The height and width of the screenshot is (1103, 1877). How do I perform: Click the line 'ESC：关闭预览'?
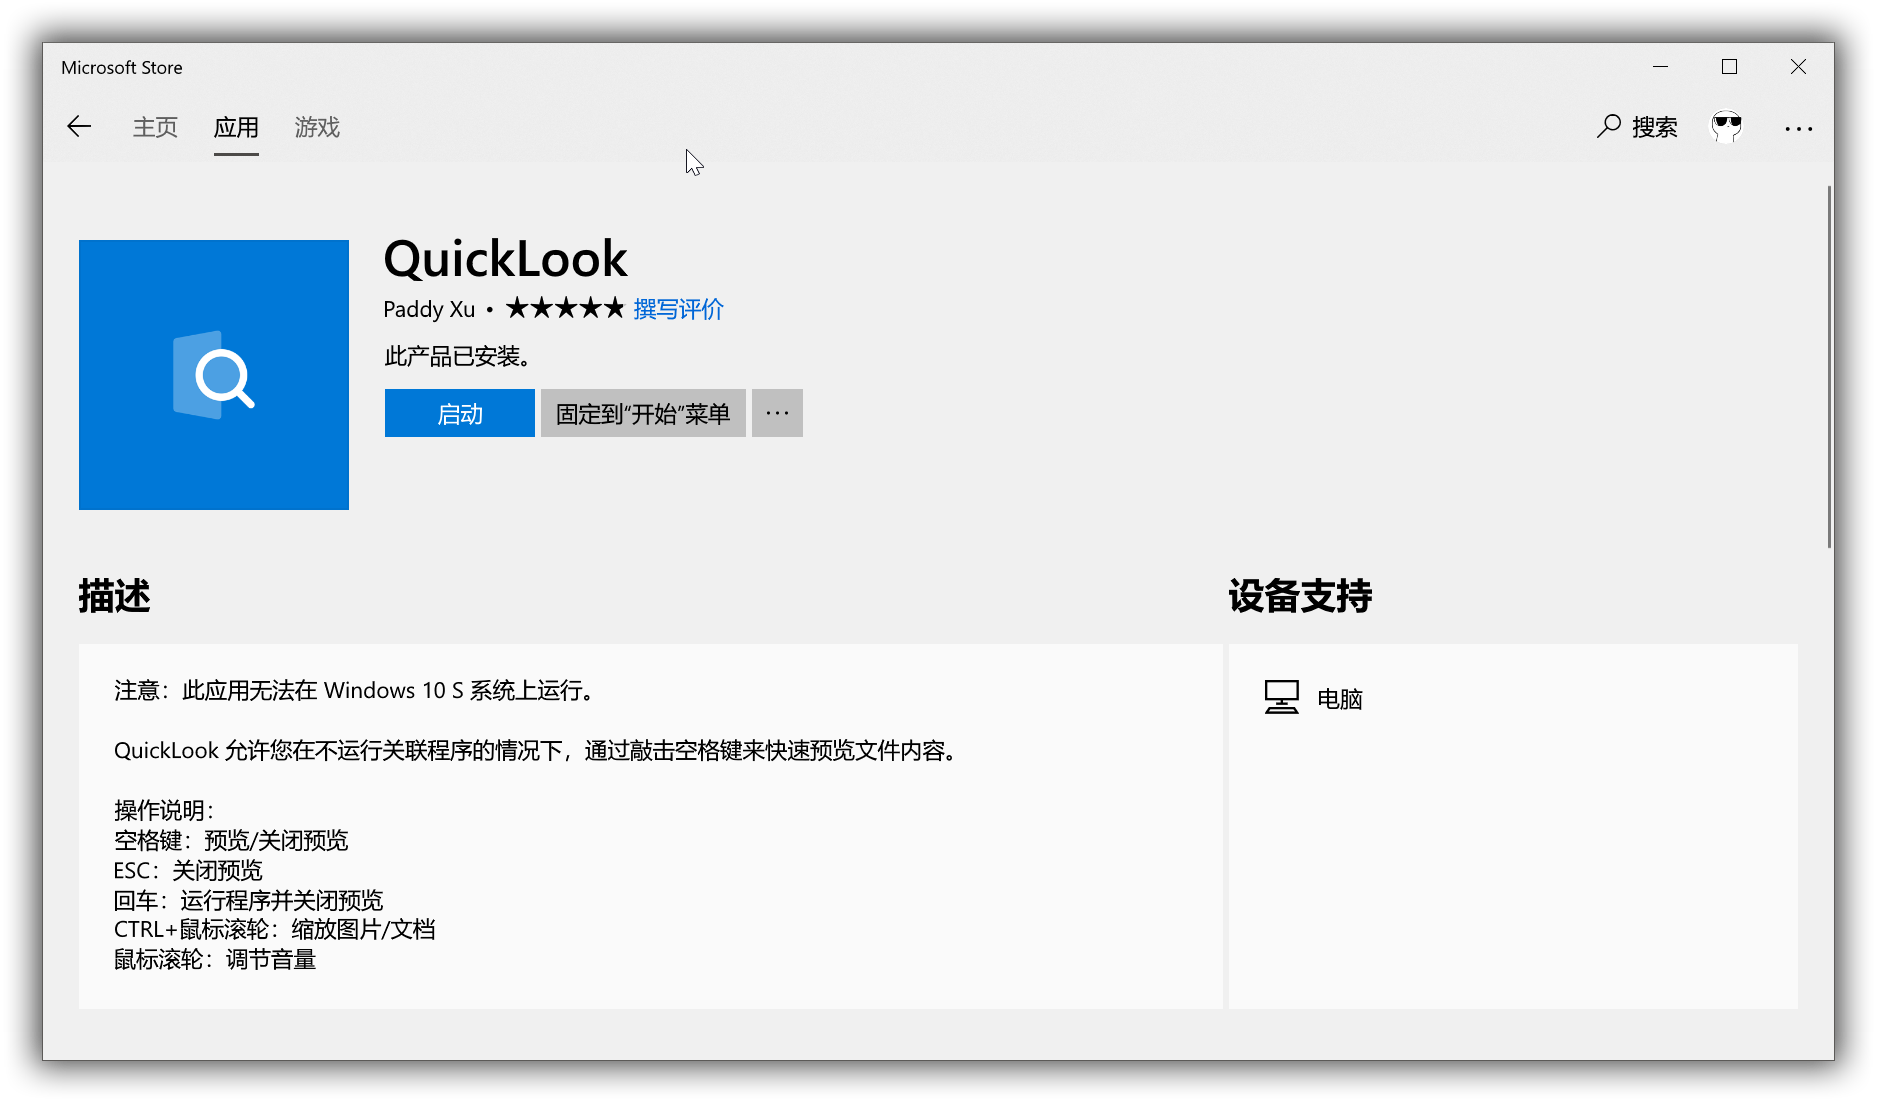188,870
